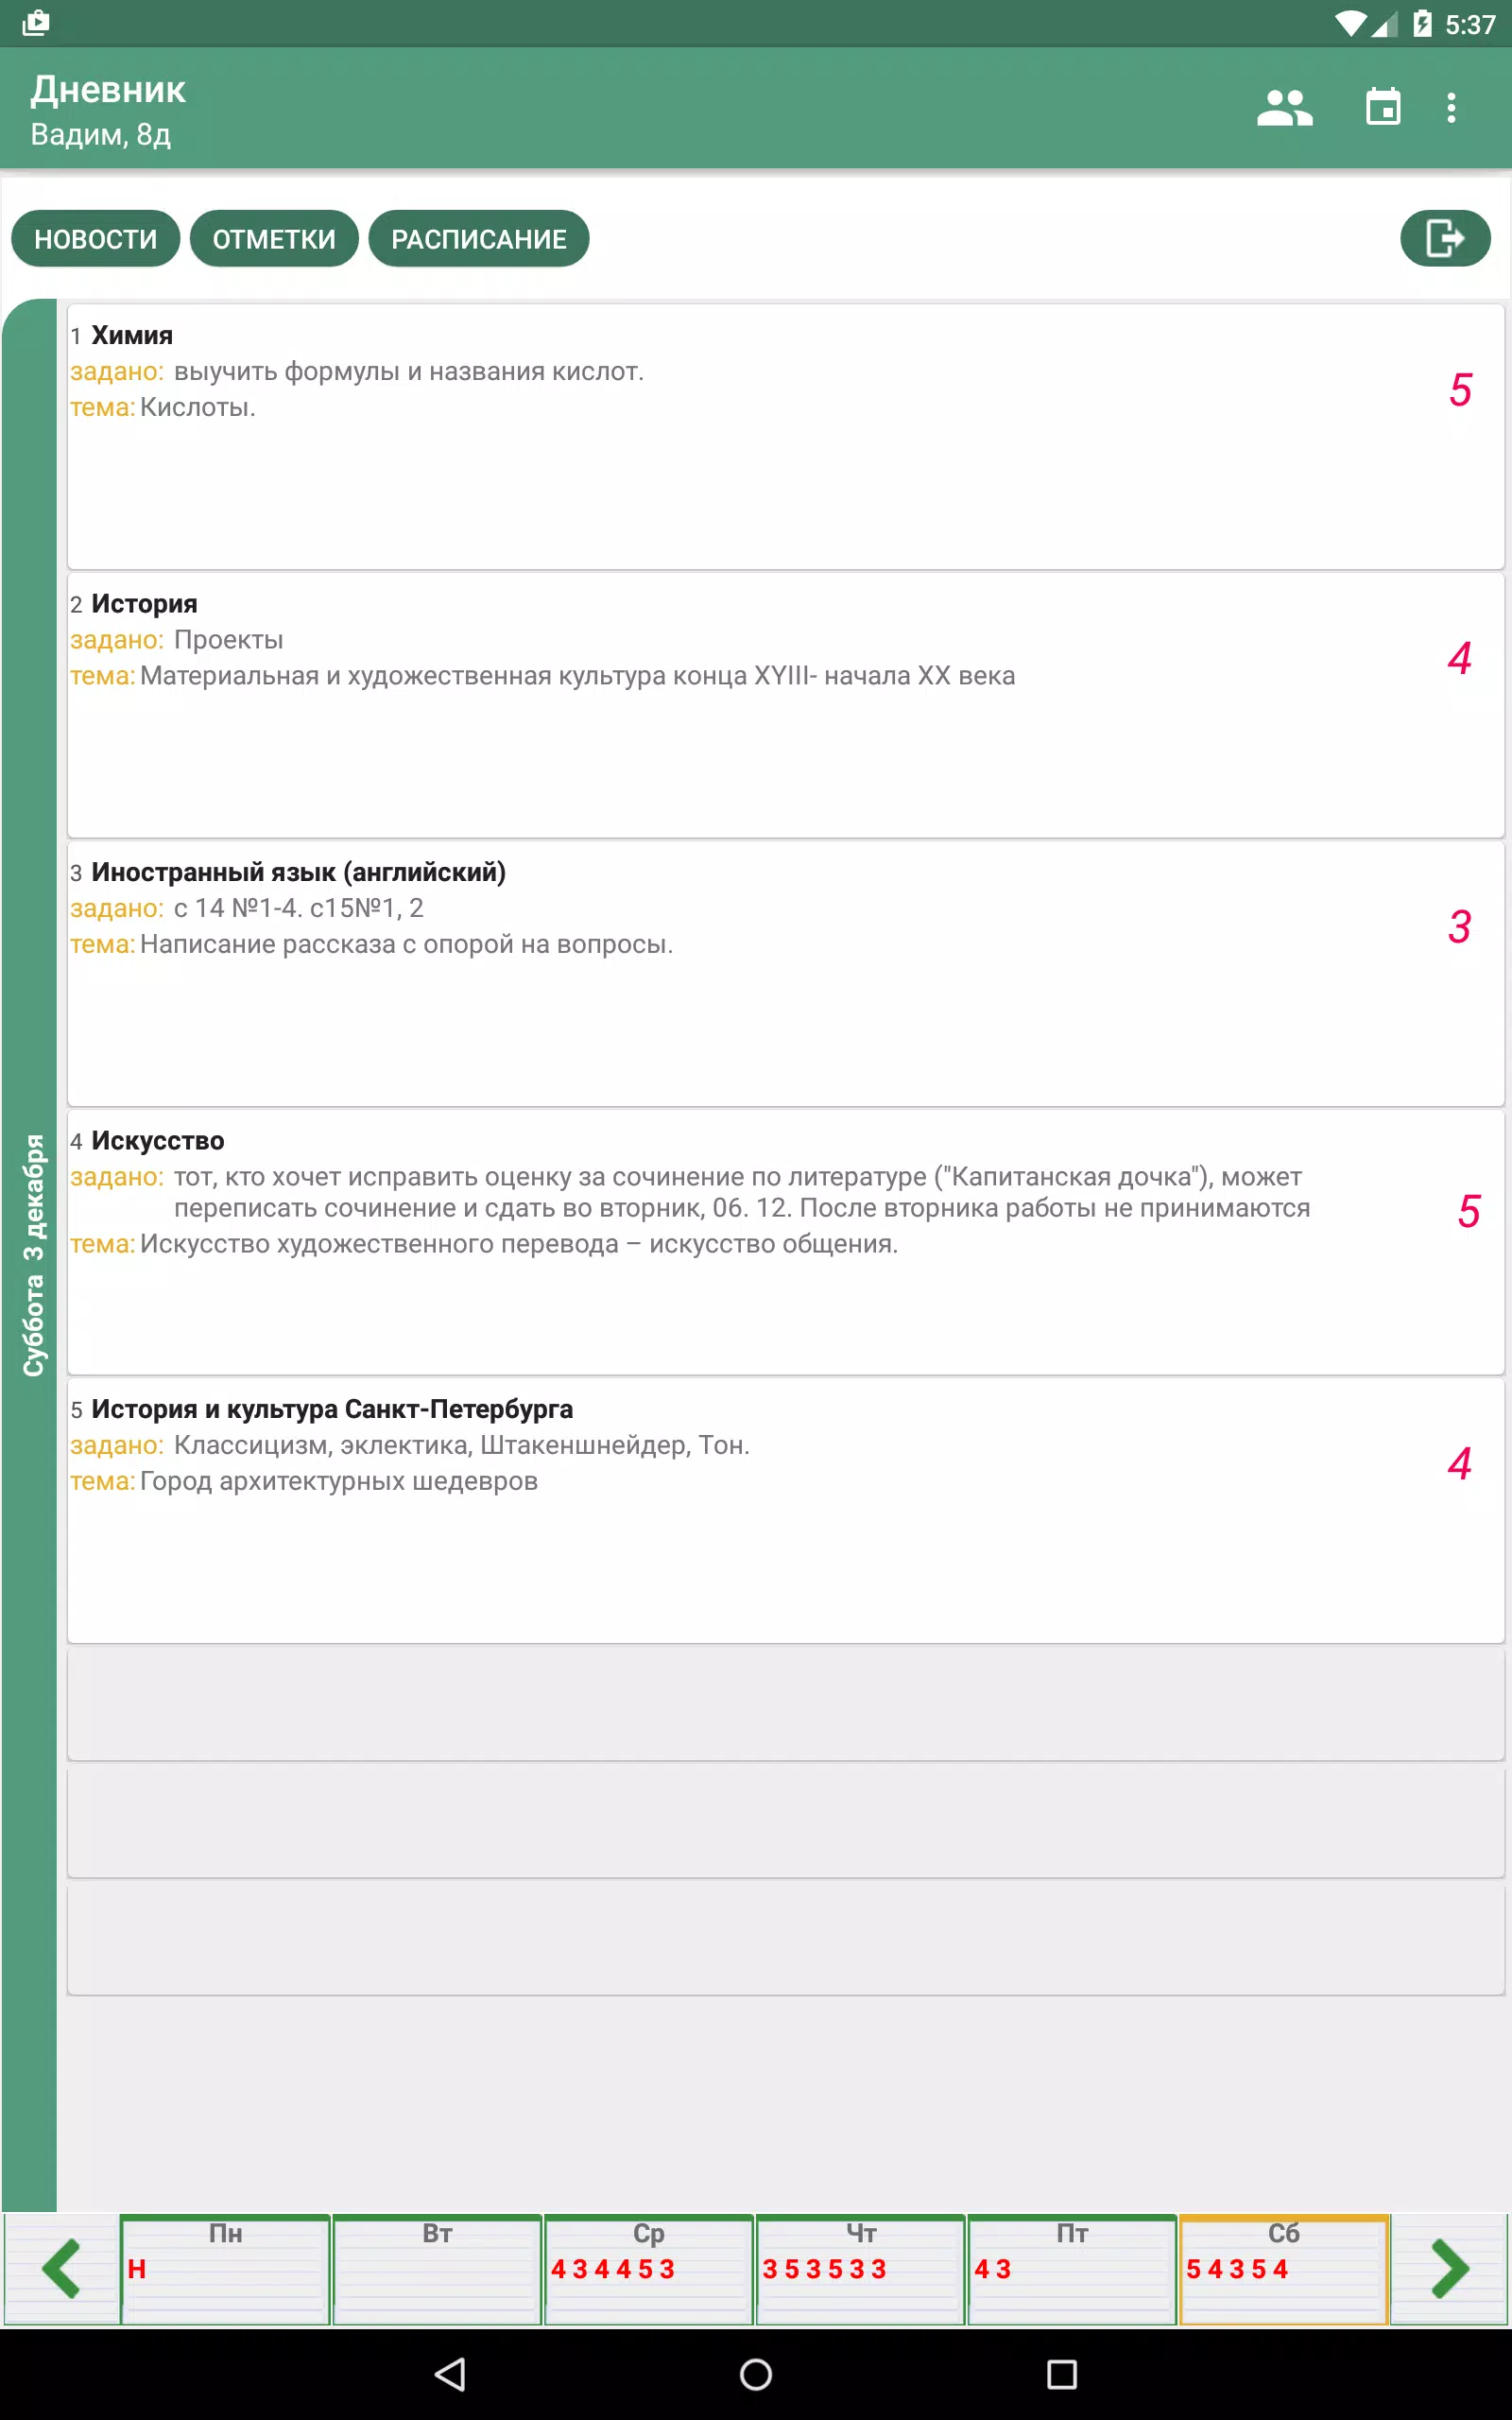Screen dimensions: 1512x2420
Task: Select Saturday (Сб) day tab
Action: click(1284, 2269)
